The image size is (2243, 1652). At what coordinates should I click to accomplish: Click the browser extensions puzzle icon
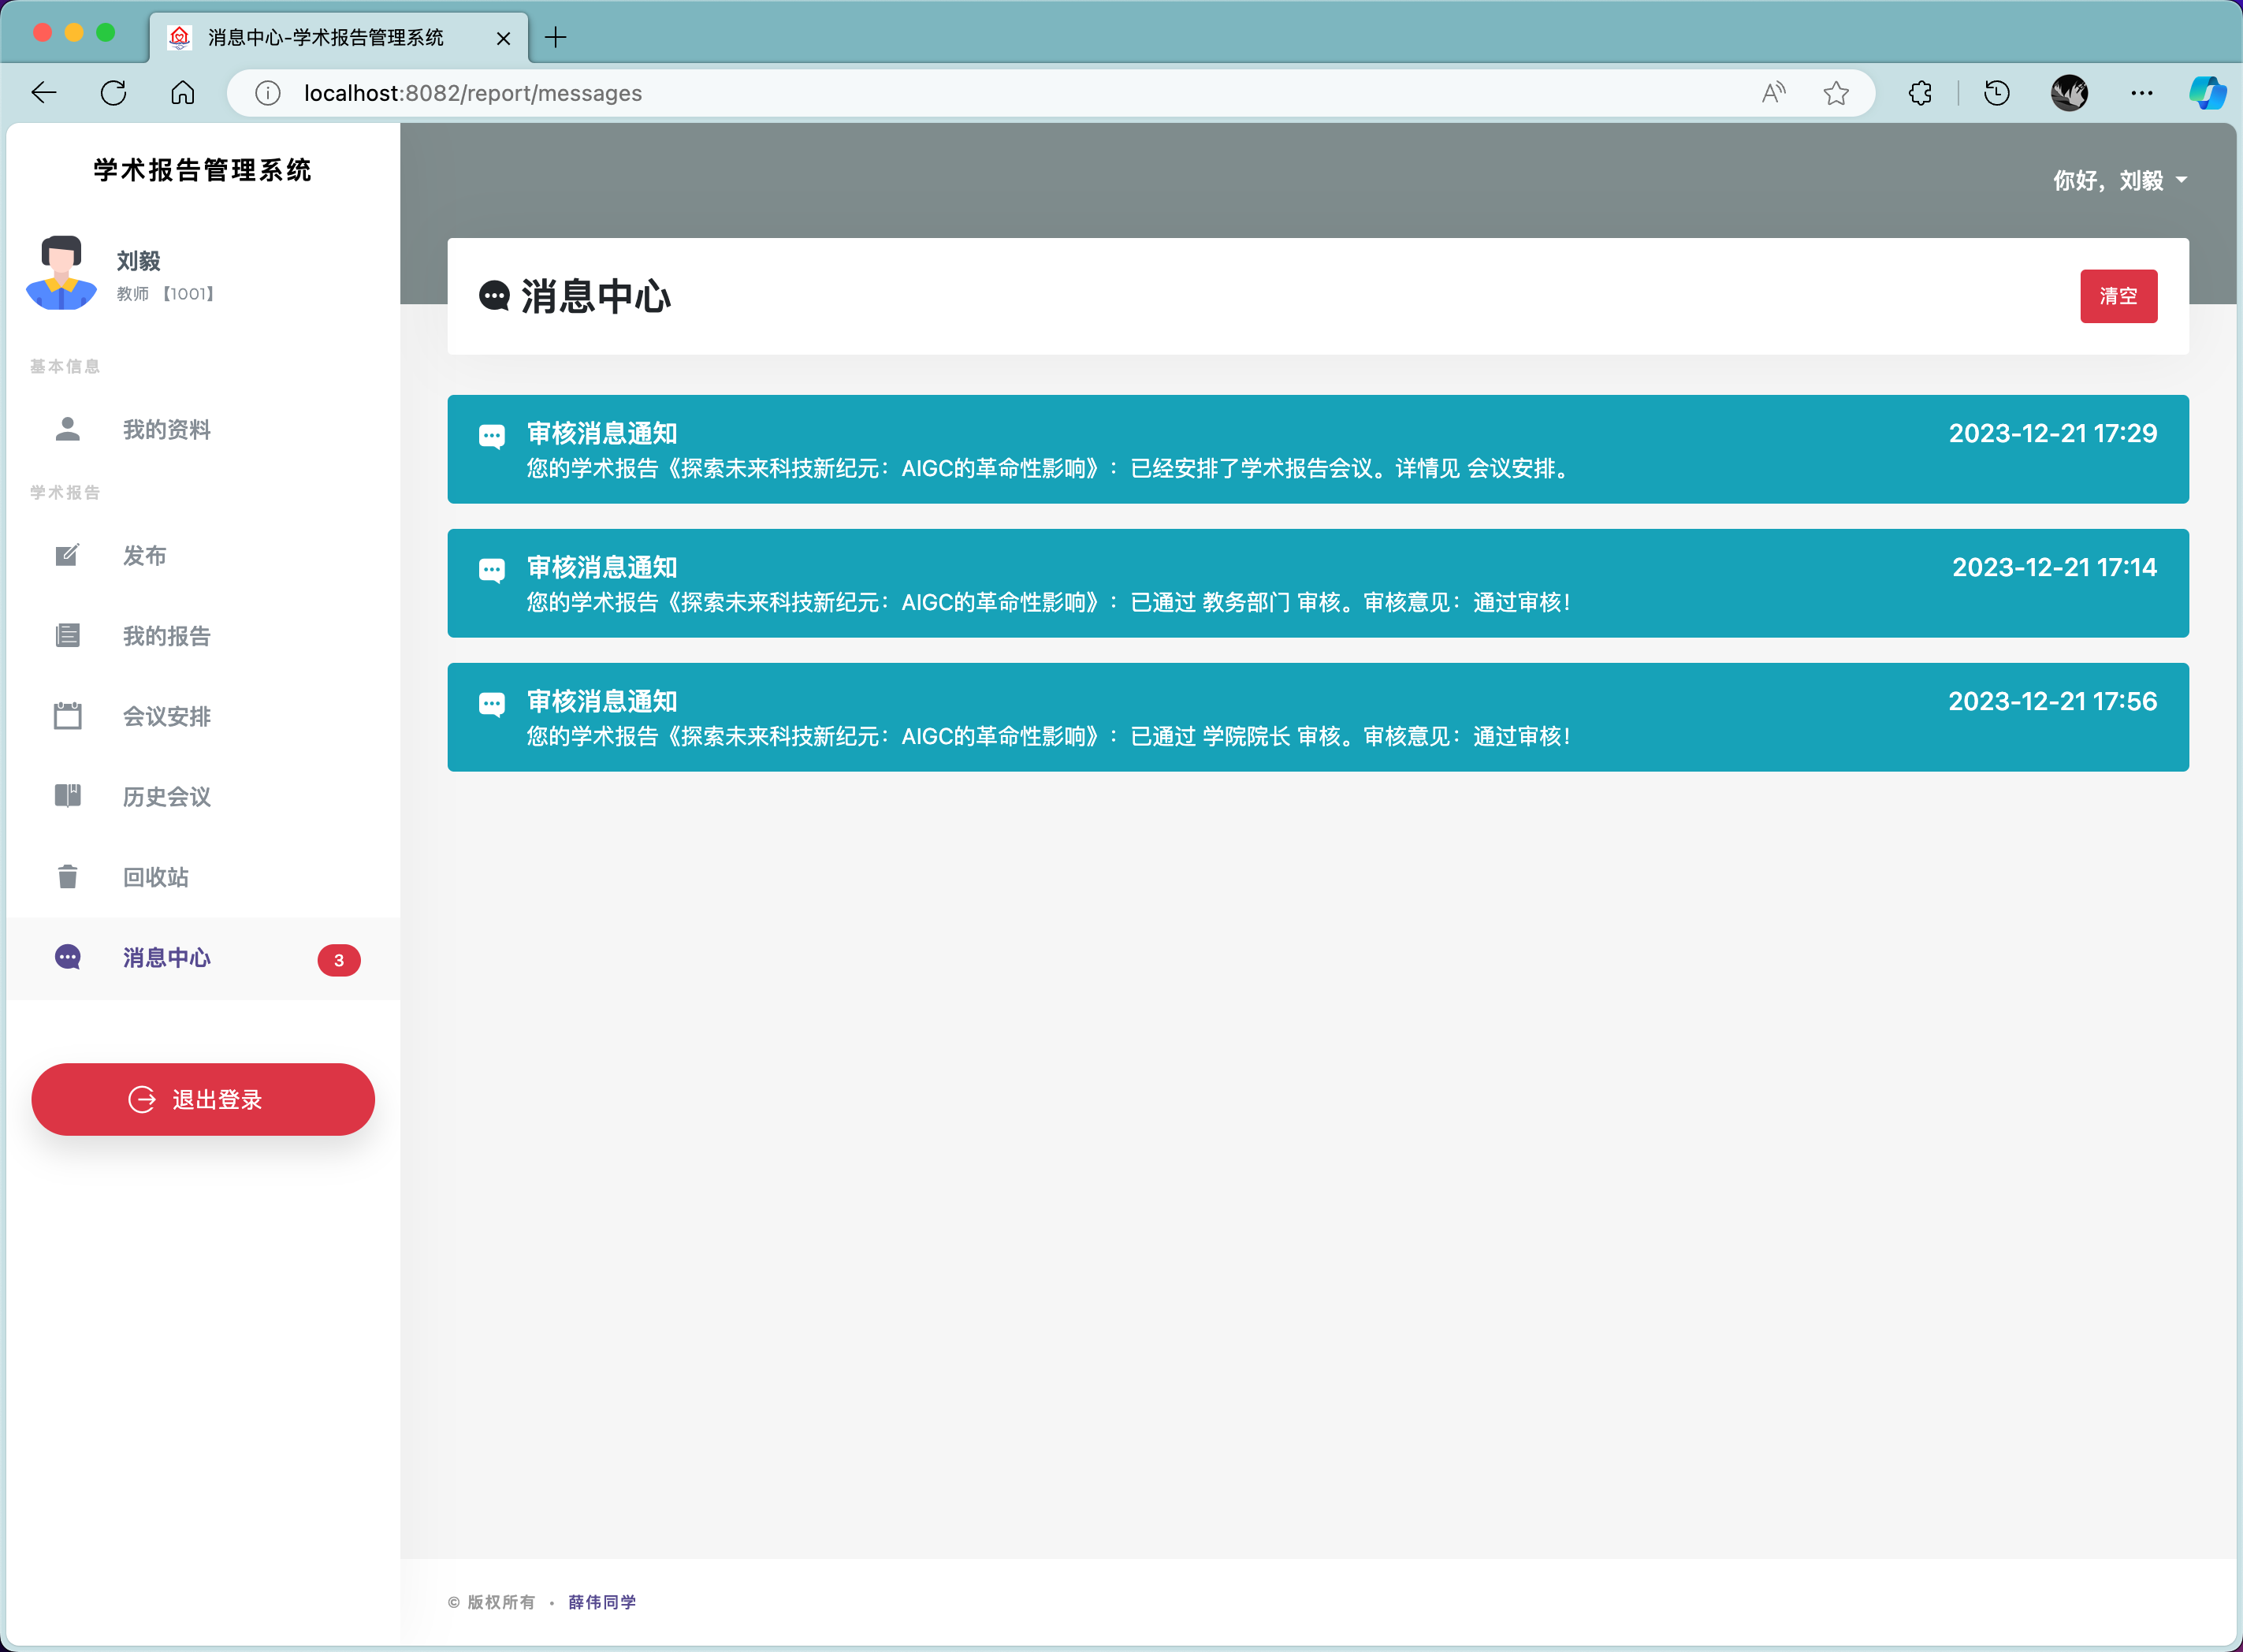pos(1920,93)
